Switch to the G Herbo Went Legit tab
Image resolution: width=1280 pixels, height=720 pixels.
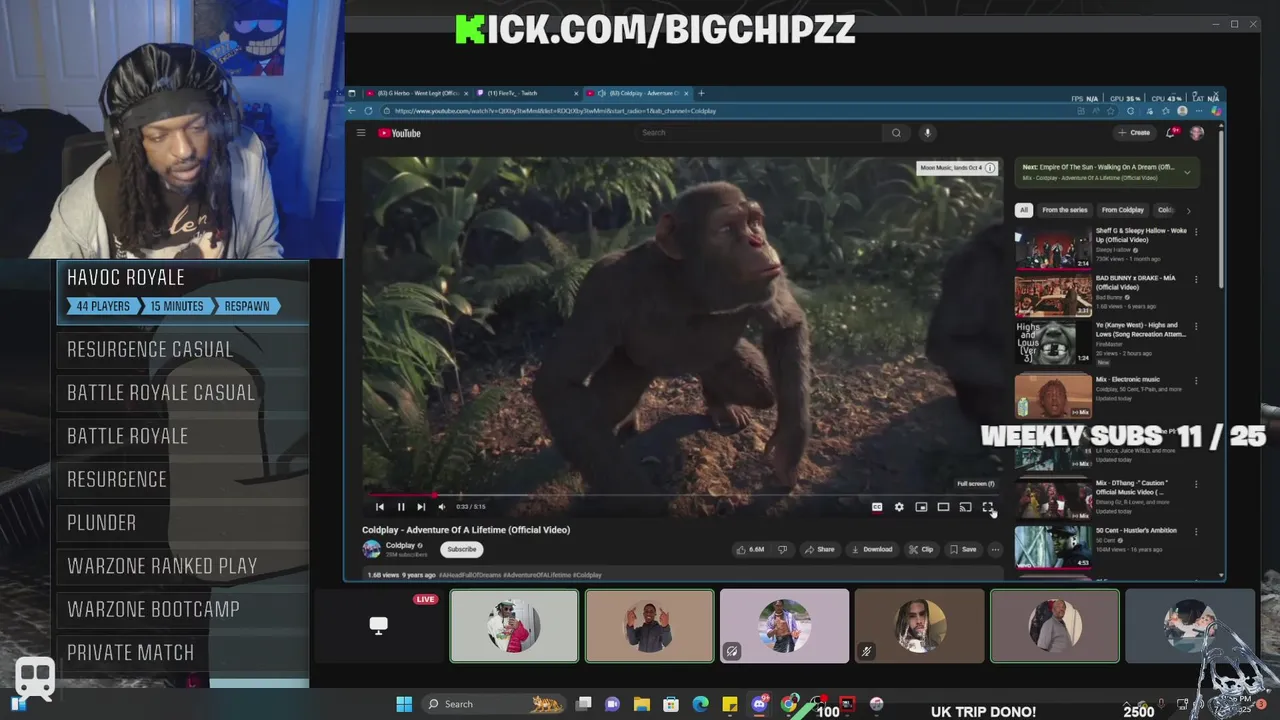(416, 93)
